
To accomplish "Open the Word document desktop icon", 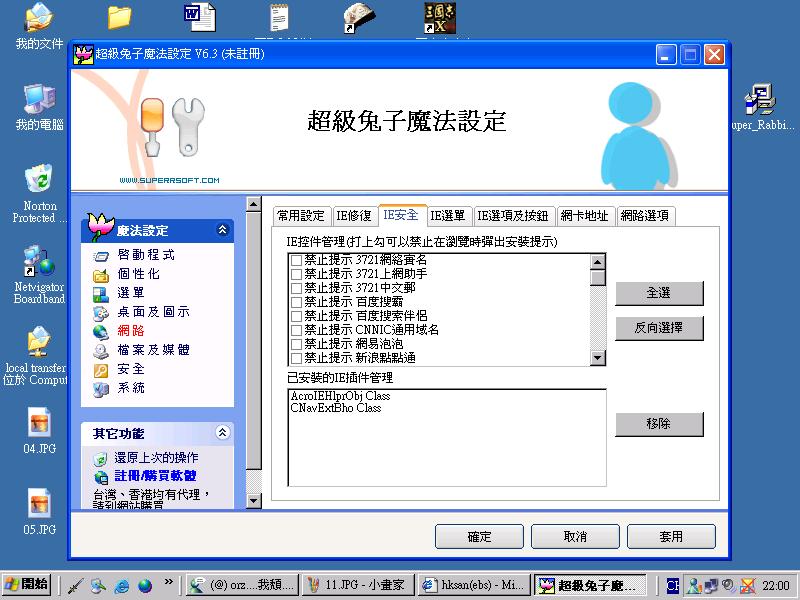I will point(199,17).
